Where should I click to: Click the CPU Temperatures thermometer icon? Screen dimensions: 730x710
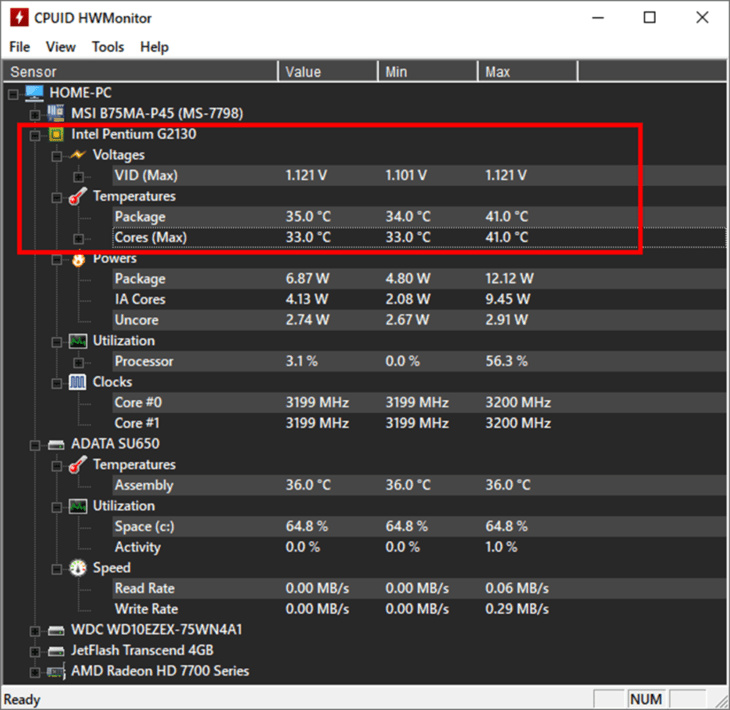point(78,196)
